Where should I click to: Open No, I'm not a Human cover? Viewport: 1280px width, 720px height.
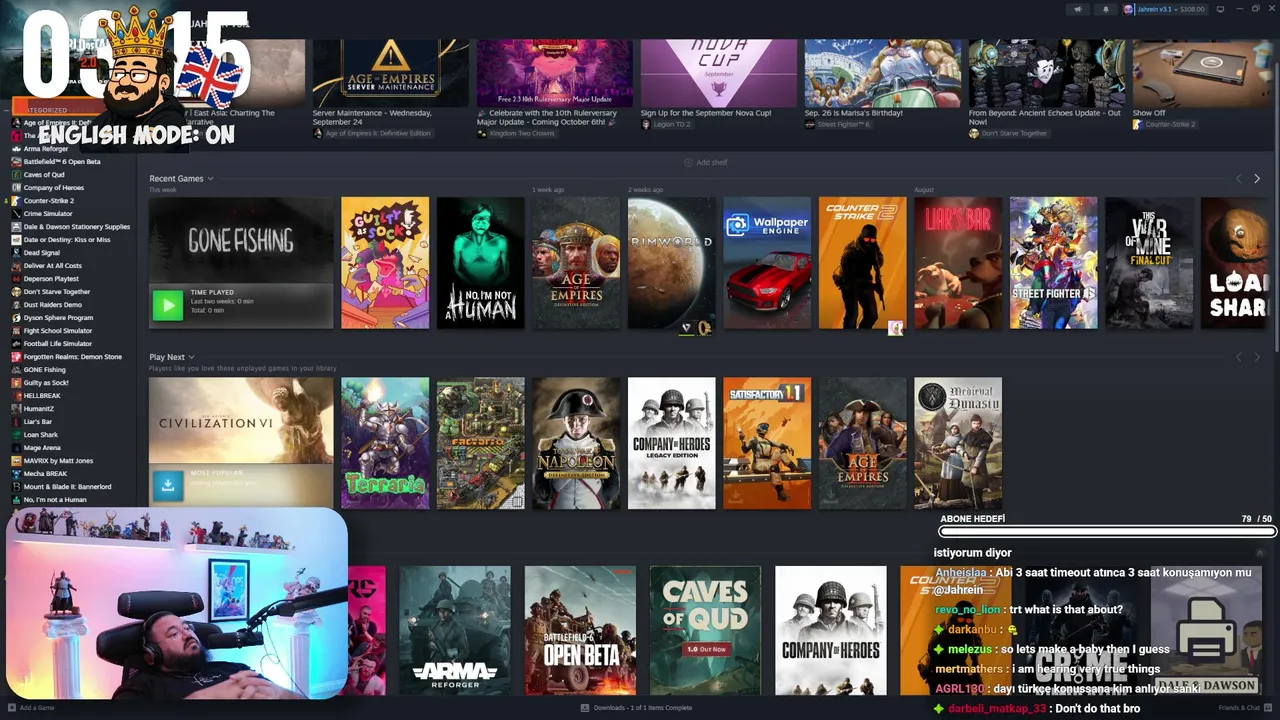click(x=480, y=263)
